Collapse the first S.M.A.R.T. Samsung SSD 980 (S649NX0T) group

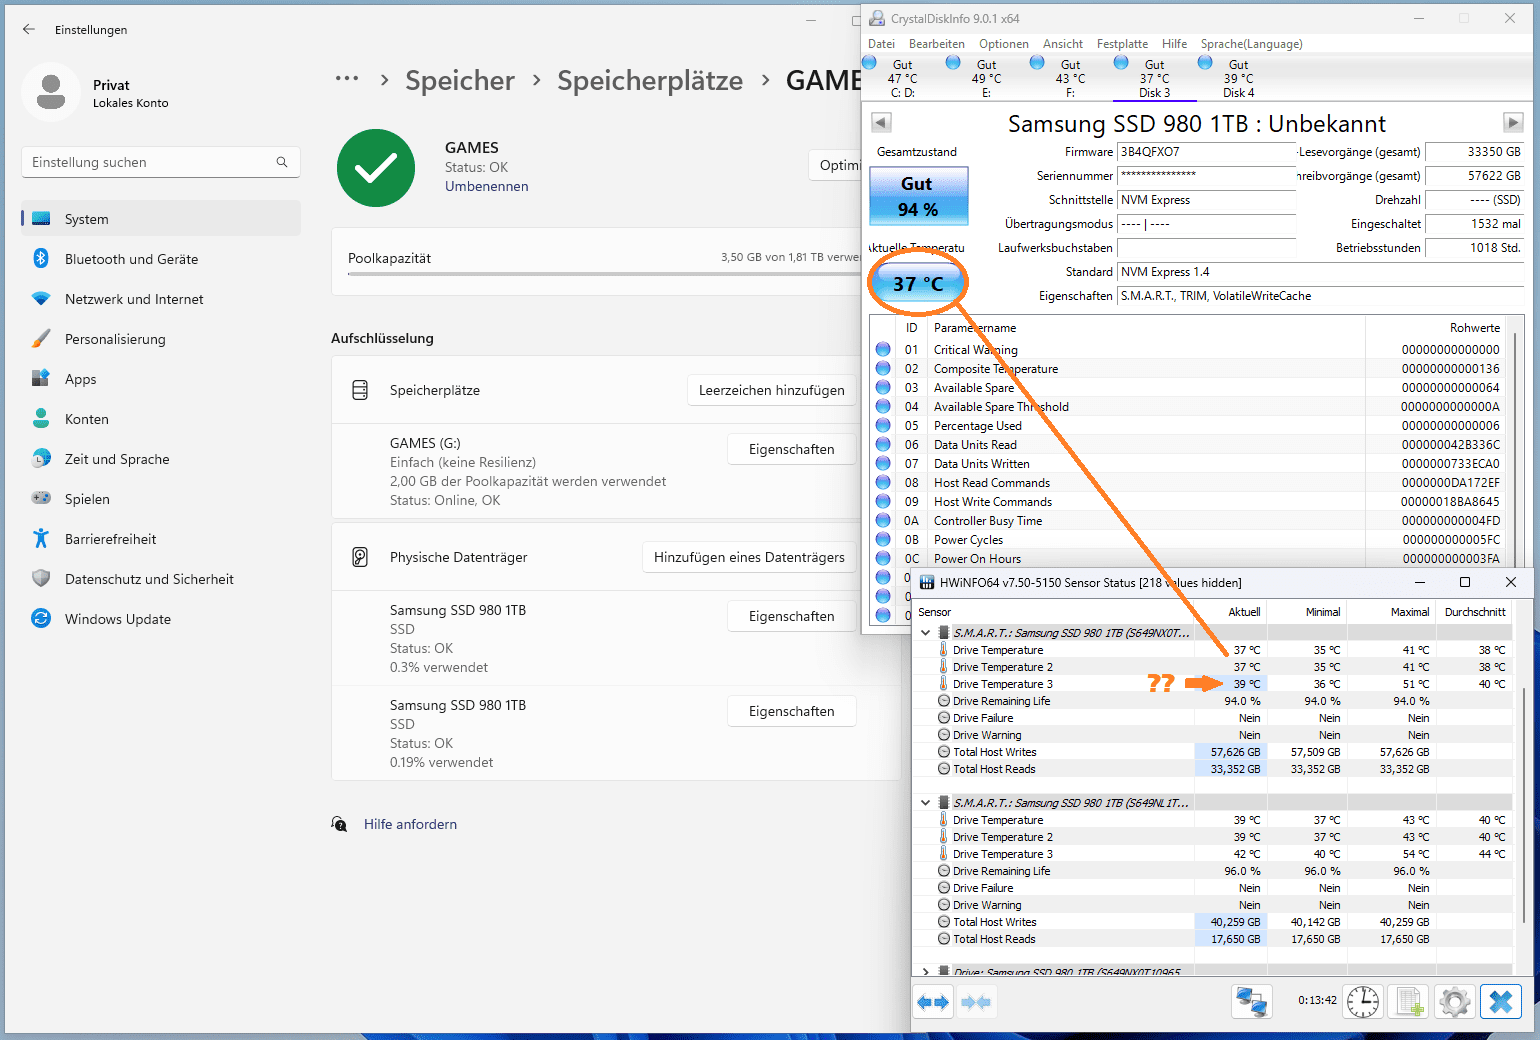(x=926, y=632)
